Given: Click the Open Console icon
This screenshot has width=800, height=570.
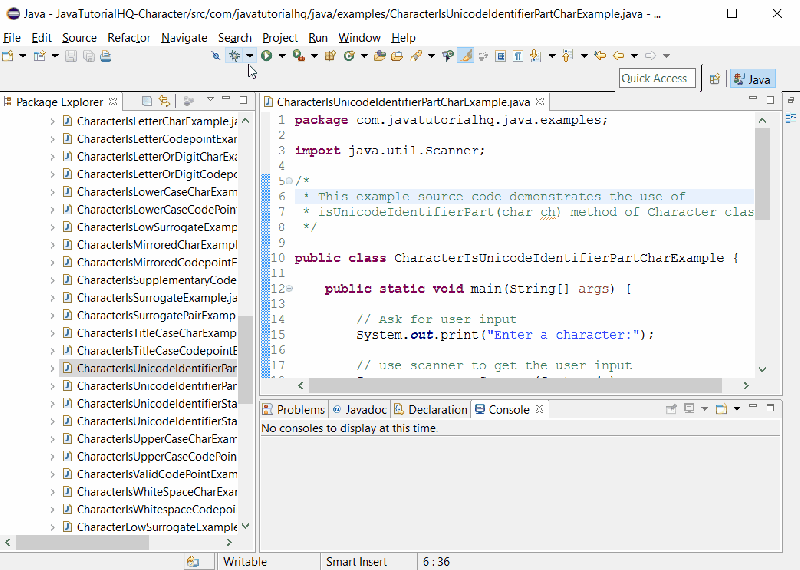Looking at the screenshot, I should coord(721,409).
